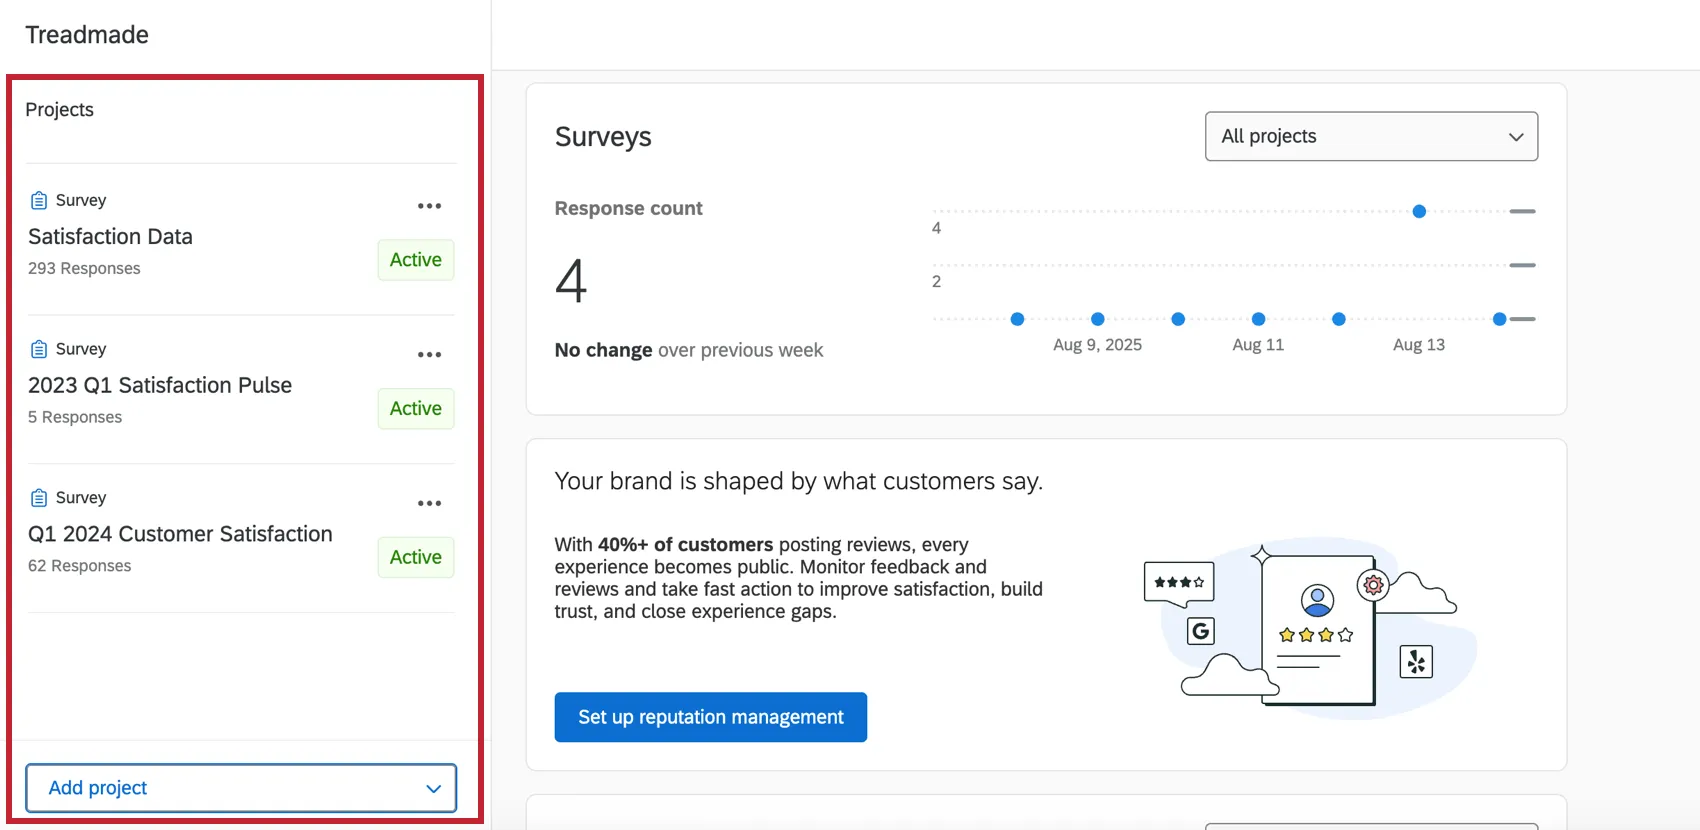Image resolution: width=1700 pixels, height=830 pixels.
Task: Click Active badge for 2023 Q1 Satisfaction Pulse
Action: [415, 409]
